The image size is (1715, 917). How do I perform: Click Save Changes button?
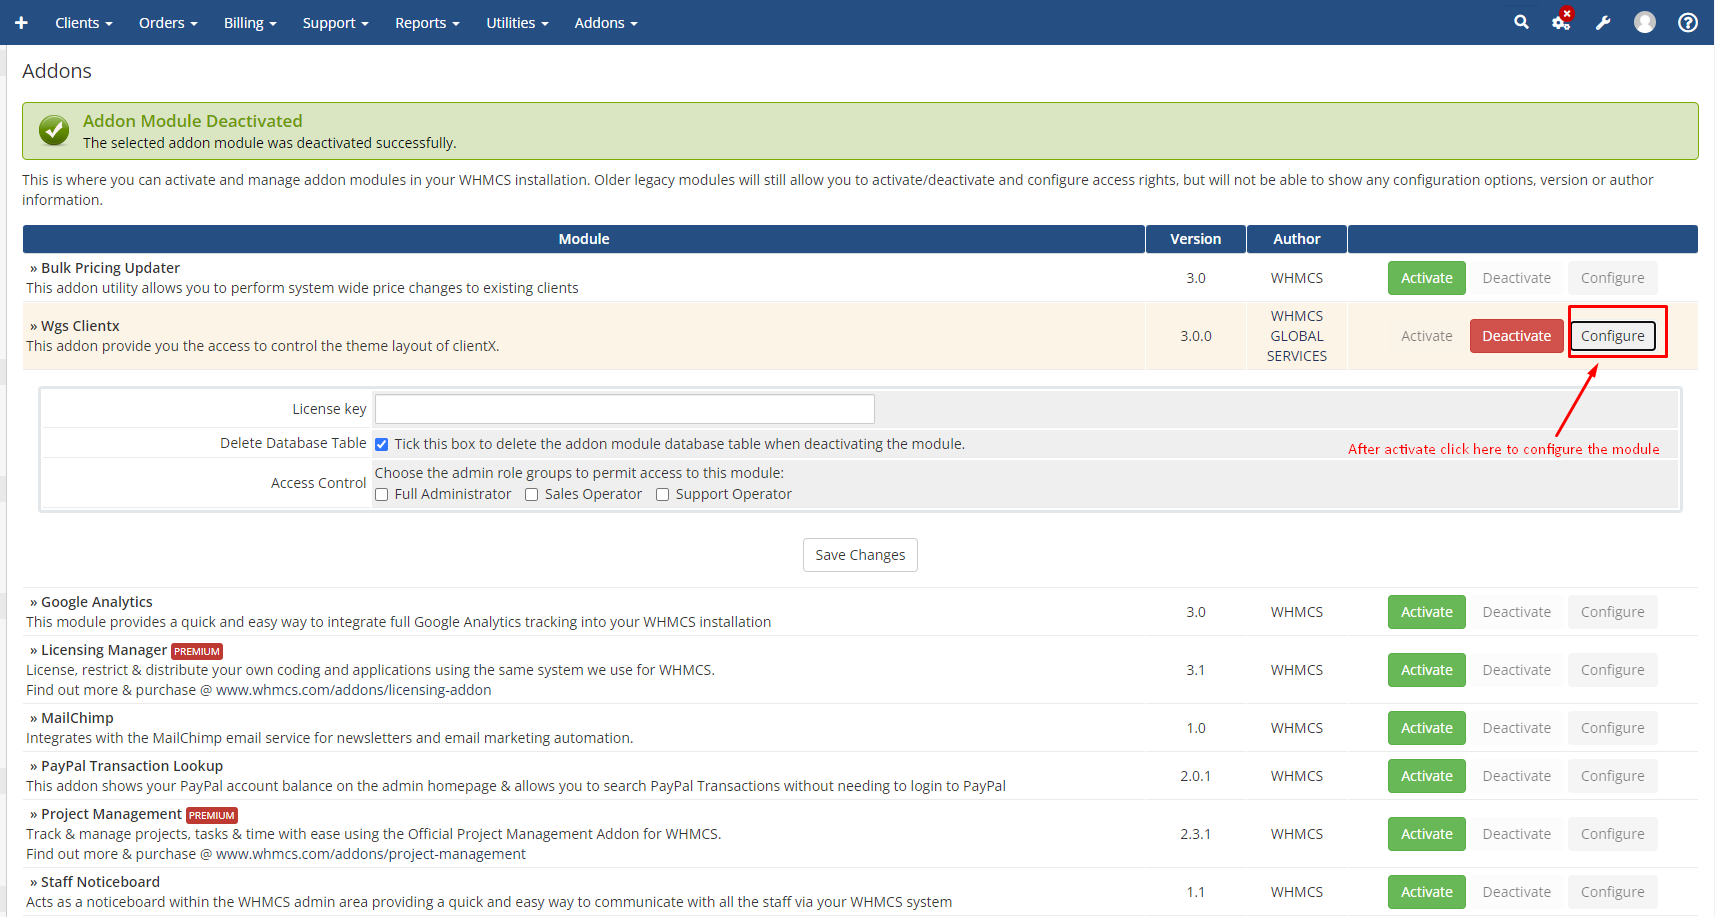(x=860, y=555)
